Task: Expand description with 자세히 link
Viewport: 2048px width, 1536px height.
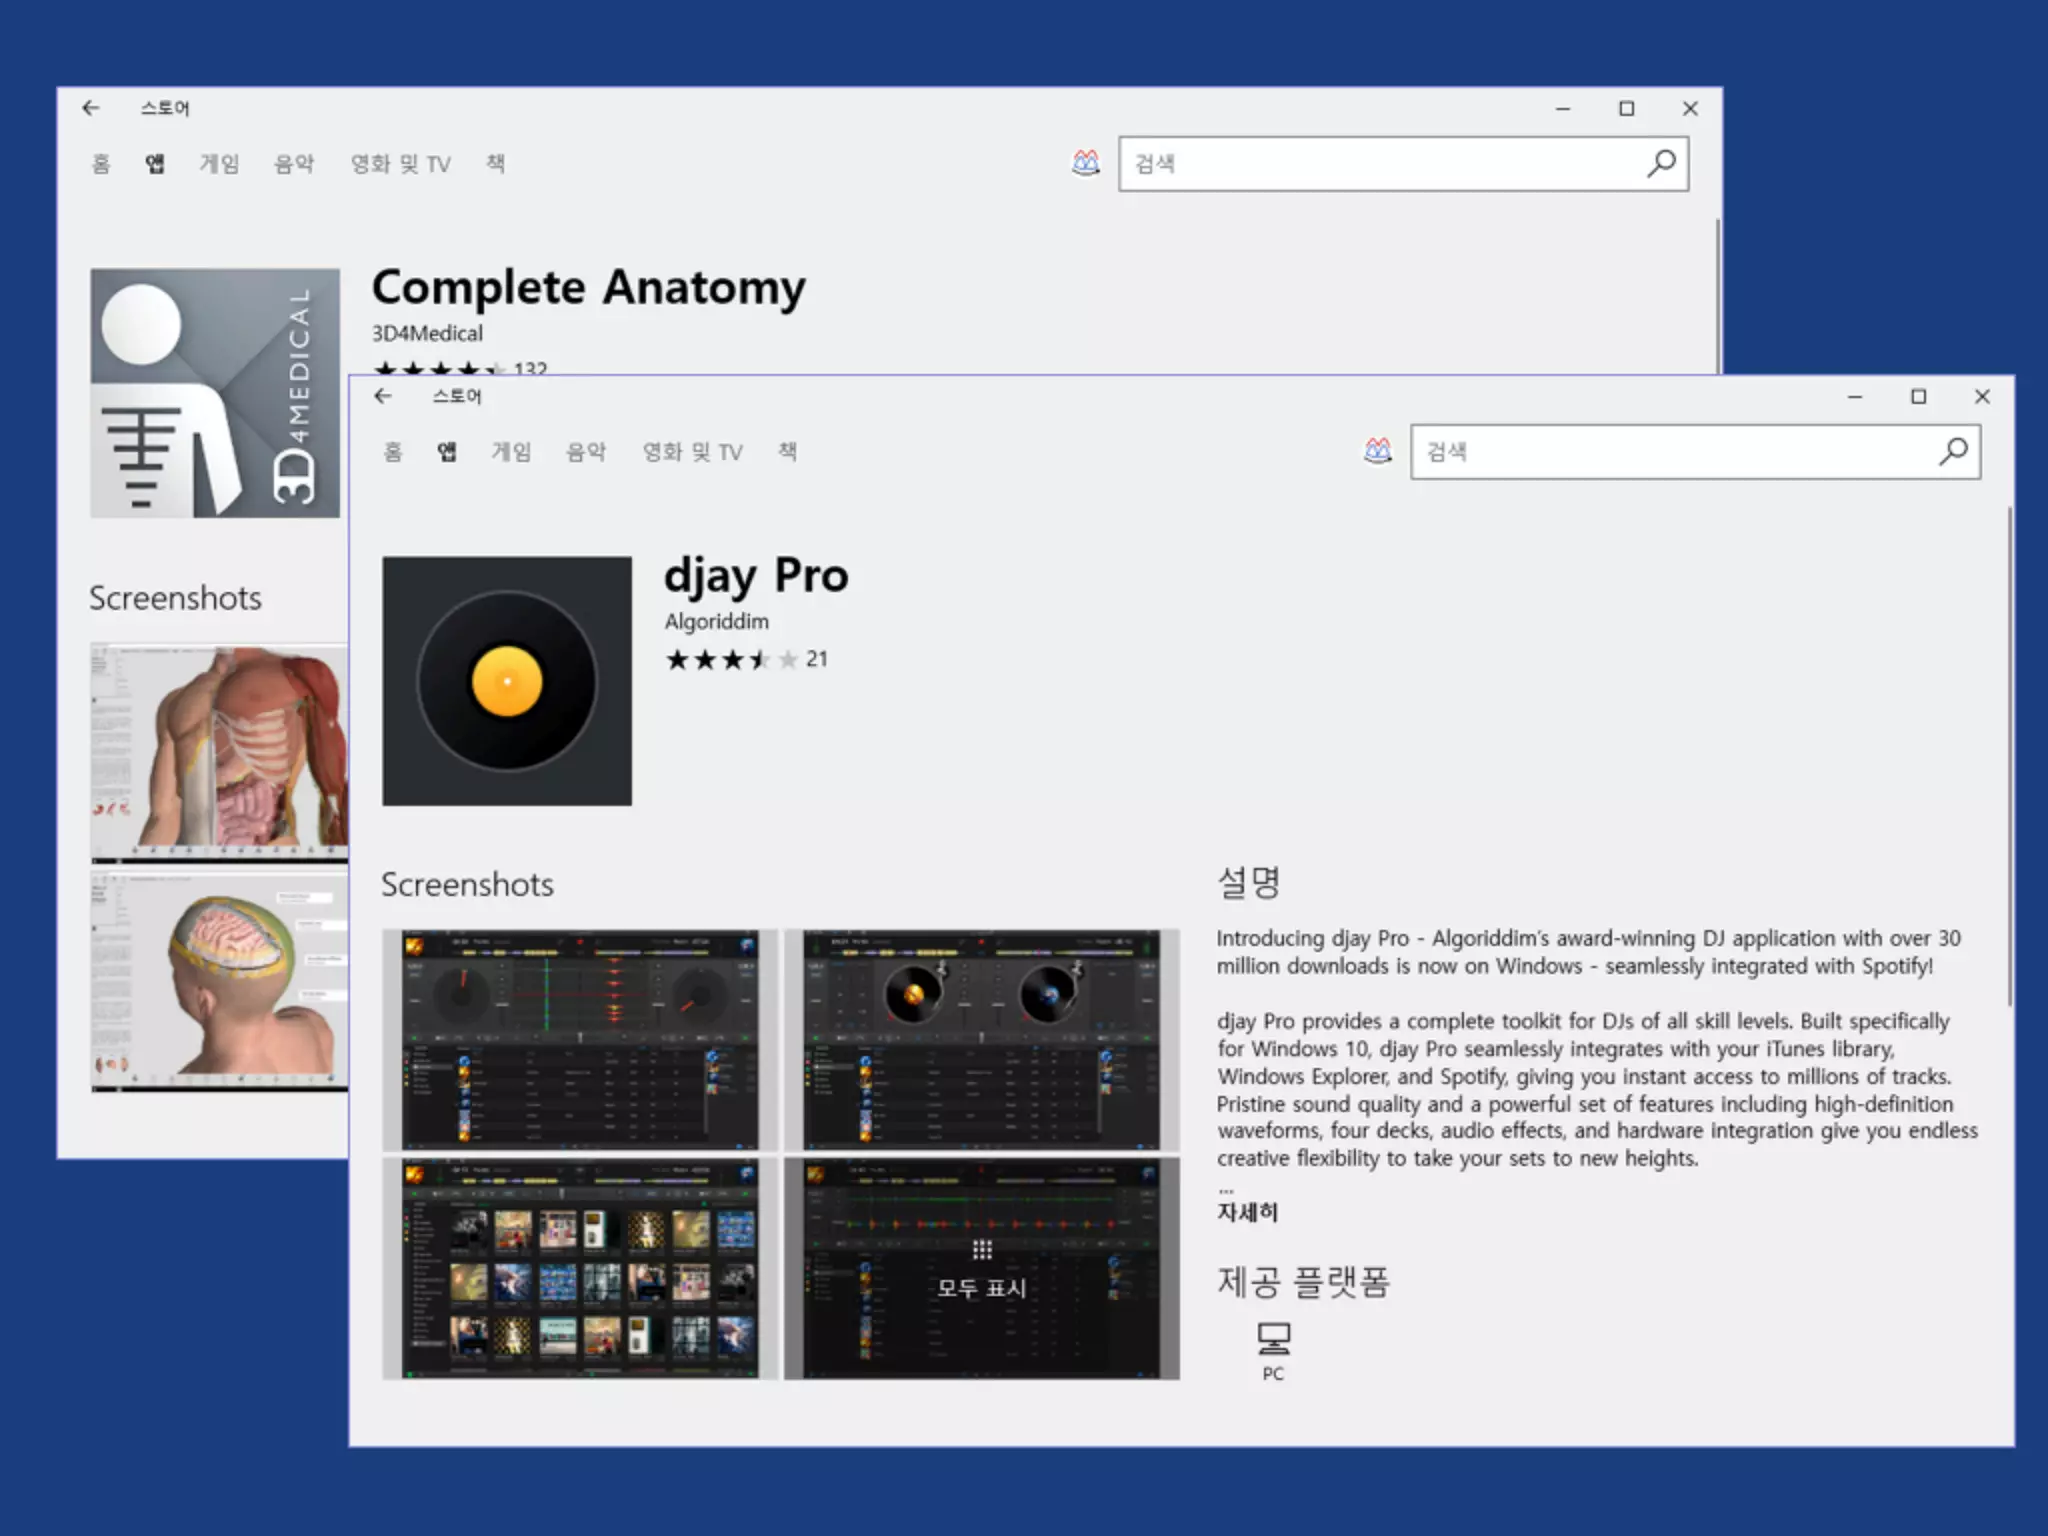Action: pos(1247,1212)
